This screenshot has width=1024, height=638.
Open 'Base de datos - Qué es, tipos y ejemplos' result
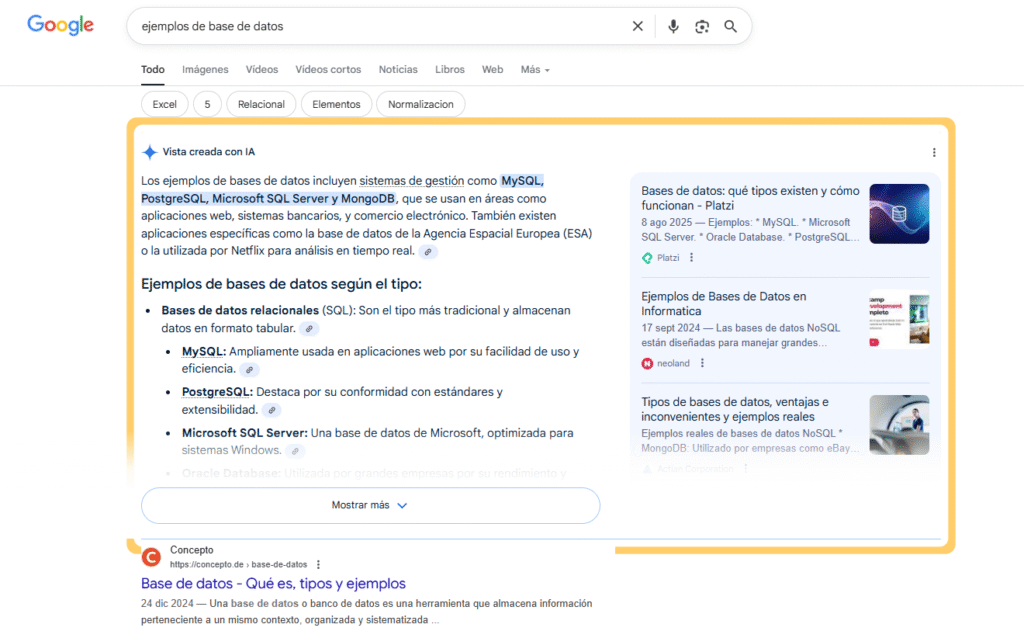tap(273, 583)
